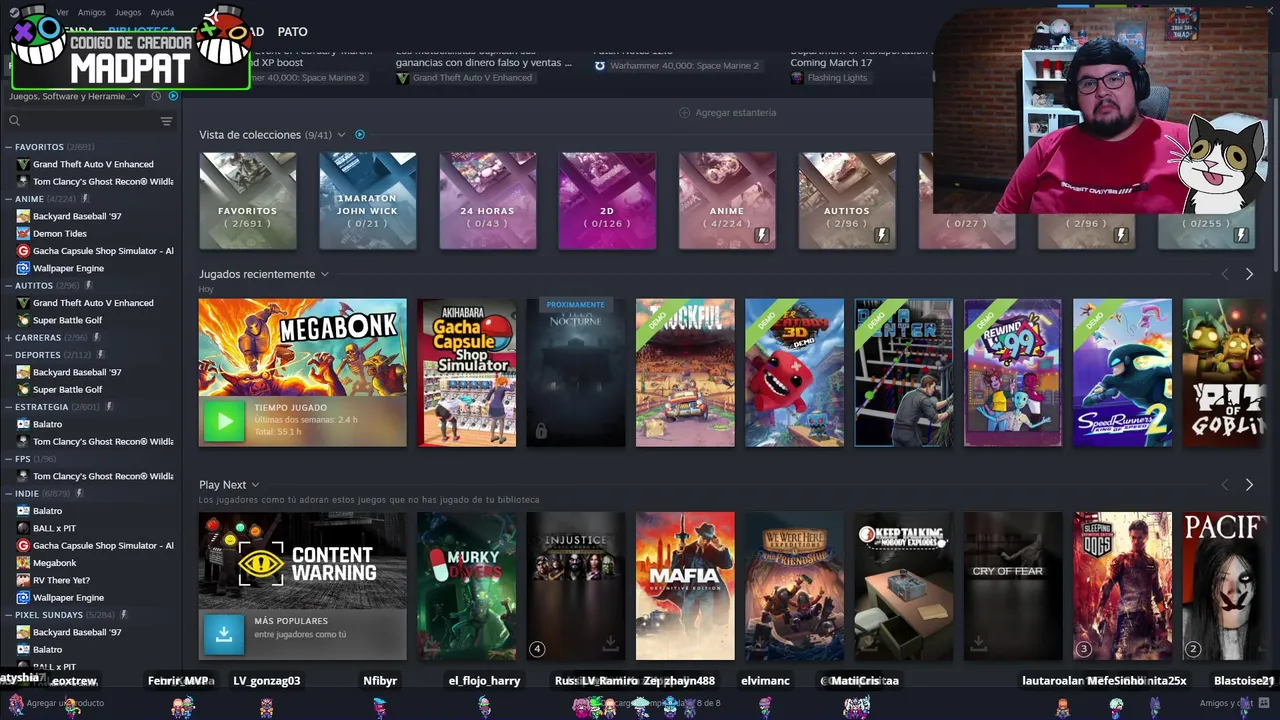
Task: Open the PATO profile tab
Action: tap(292, 32)
